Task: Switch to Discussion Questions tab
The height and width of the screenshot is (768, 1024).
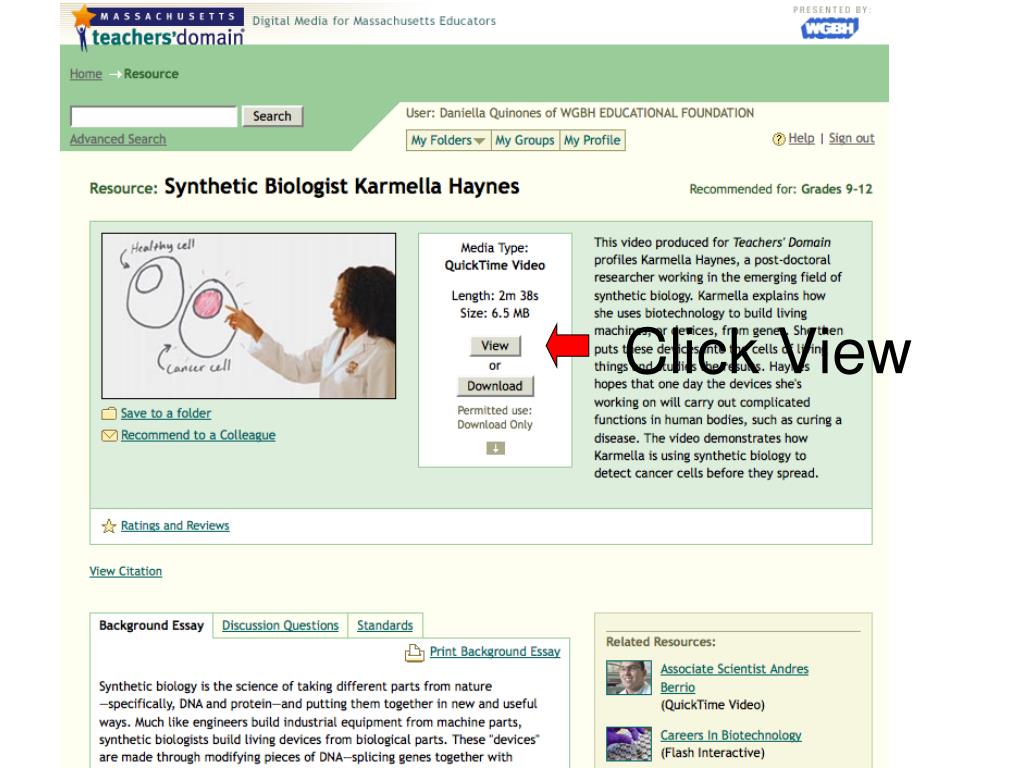Action: pyautogui.click(x=280, y=626)
